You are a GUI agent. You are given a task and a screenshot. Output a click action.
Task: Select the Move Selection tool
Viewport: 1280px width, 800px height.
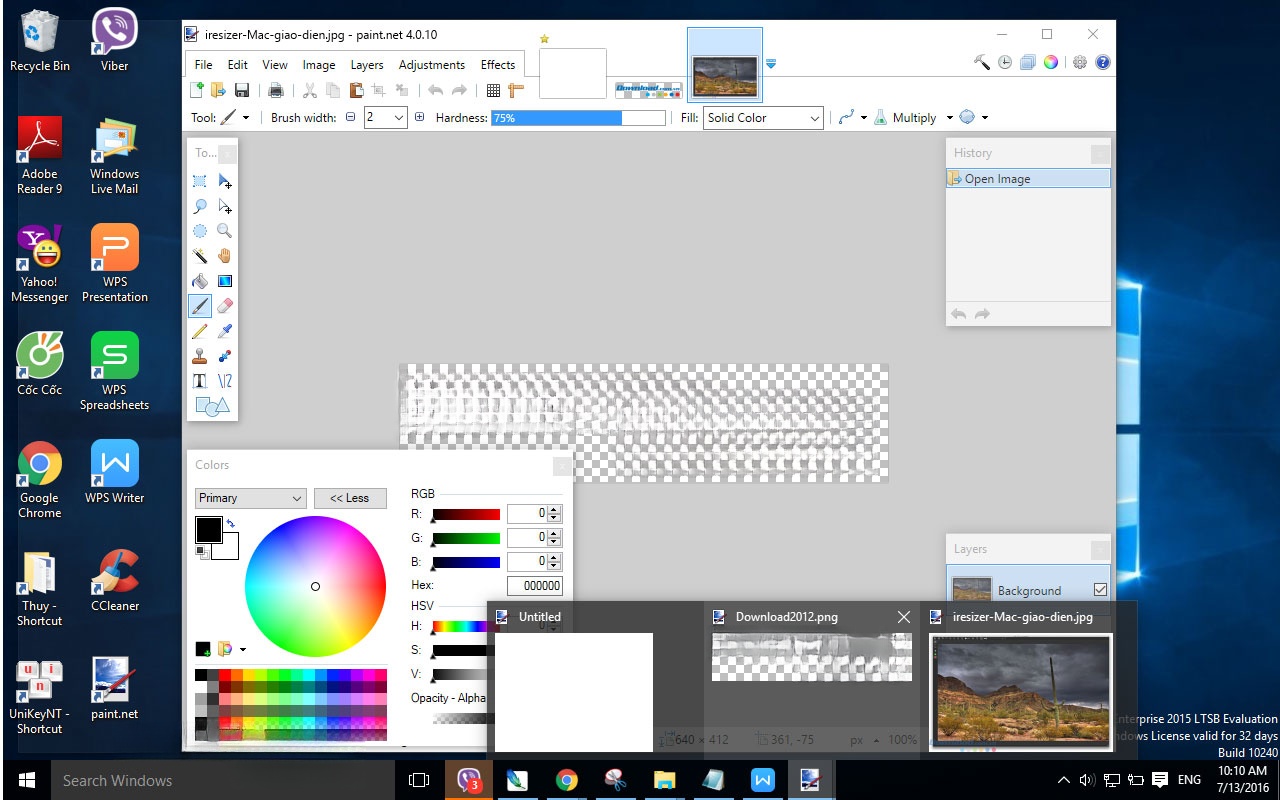(225, 207)
